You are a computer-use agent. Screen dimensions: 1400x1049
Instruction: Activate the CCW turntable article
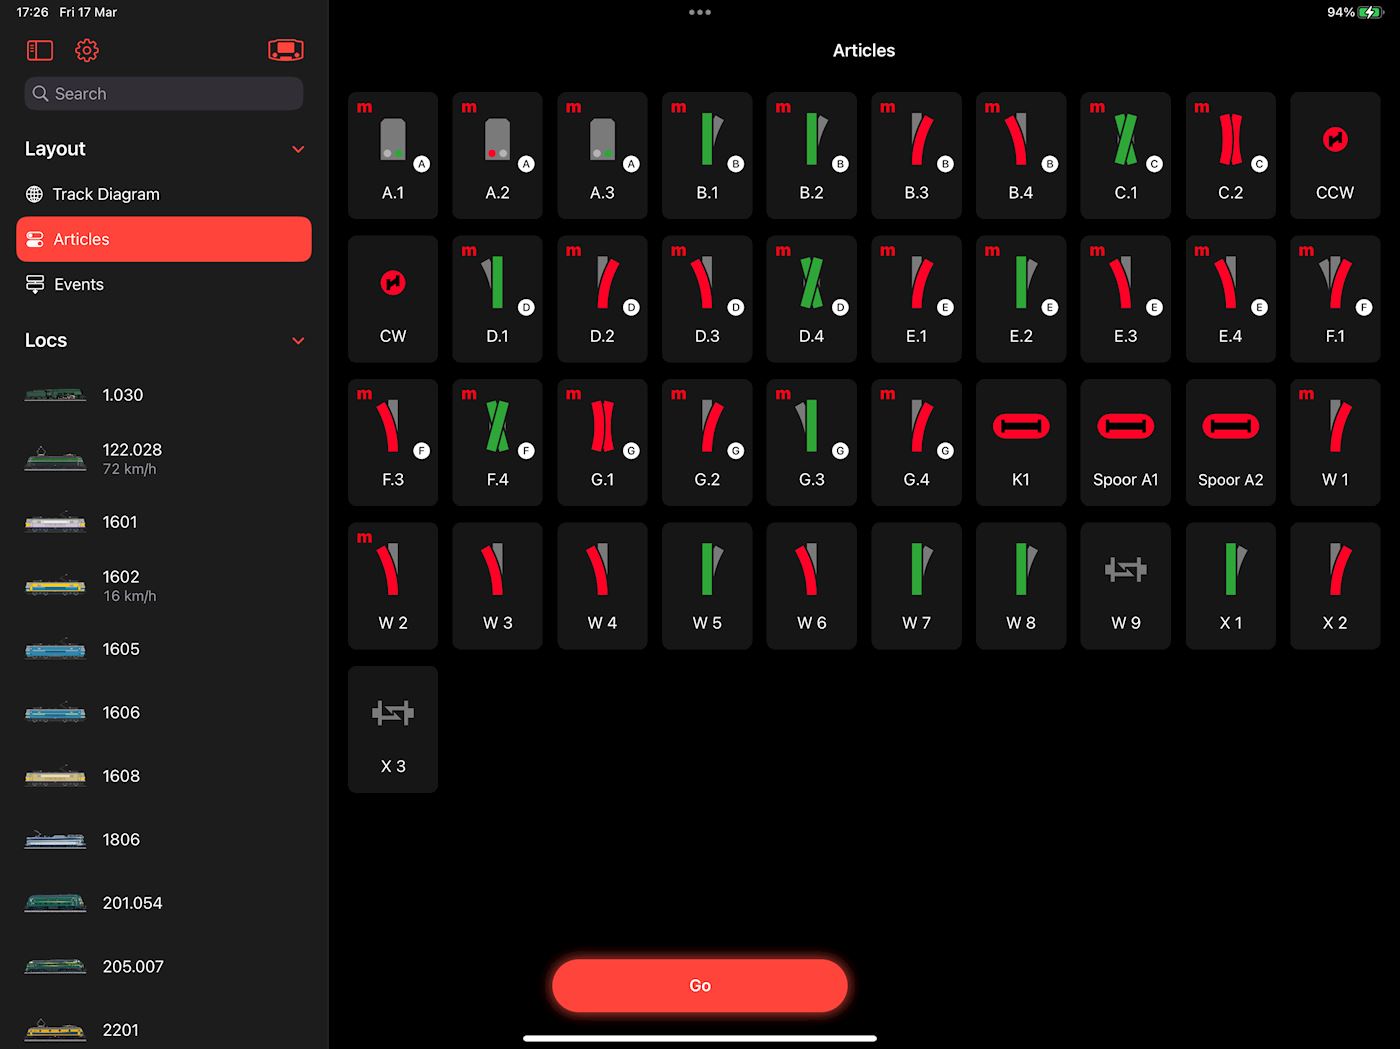click(1335, 155)
